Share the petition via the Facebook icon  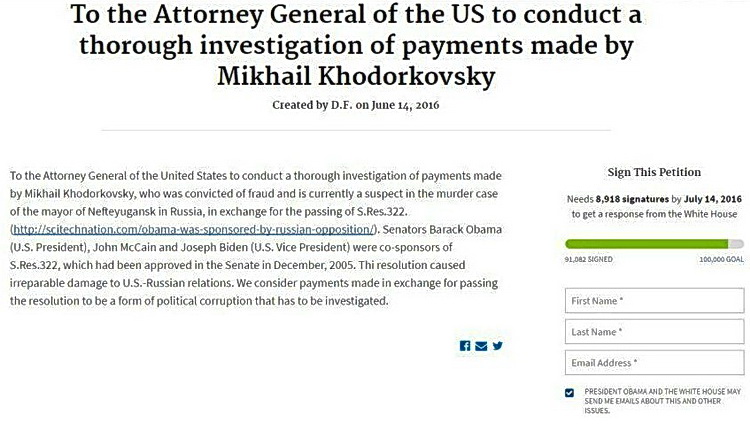(x=464, y=345)
